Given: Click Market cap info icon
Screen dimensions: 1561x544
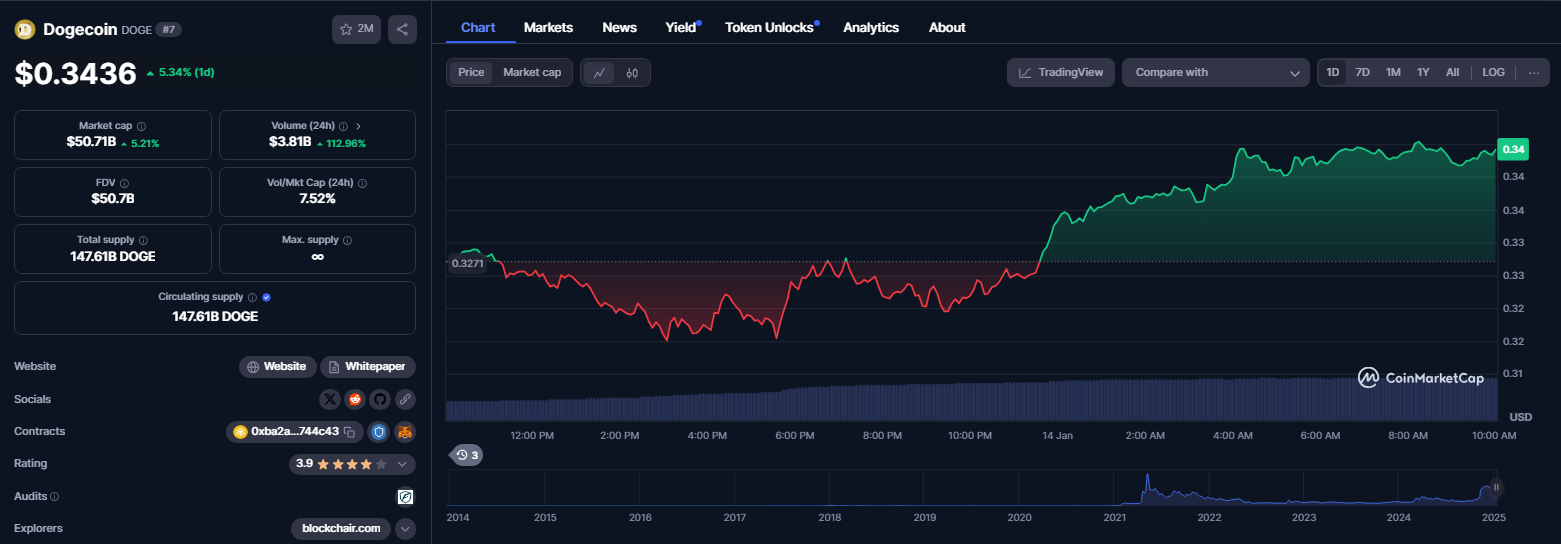Looking at the screenshot, I should (x=141, y=127).
